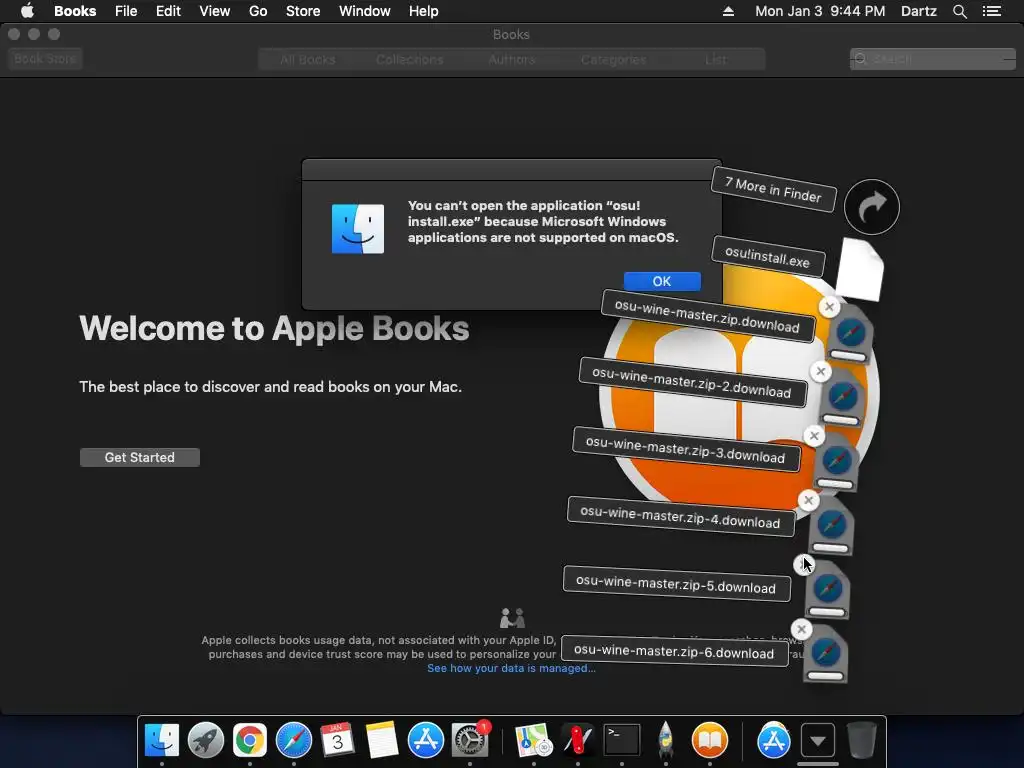Viewport: 1024px width, 768px height.
Task: Open Spotlight search magnifier in menu bar
Action: pyautogui.click(x=959, y=11)
